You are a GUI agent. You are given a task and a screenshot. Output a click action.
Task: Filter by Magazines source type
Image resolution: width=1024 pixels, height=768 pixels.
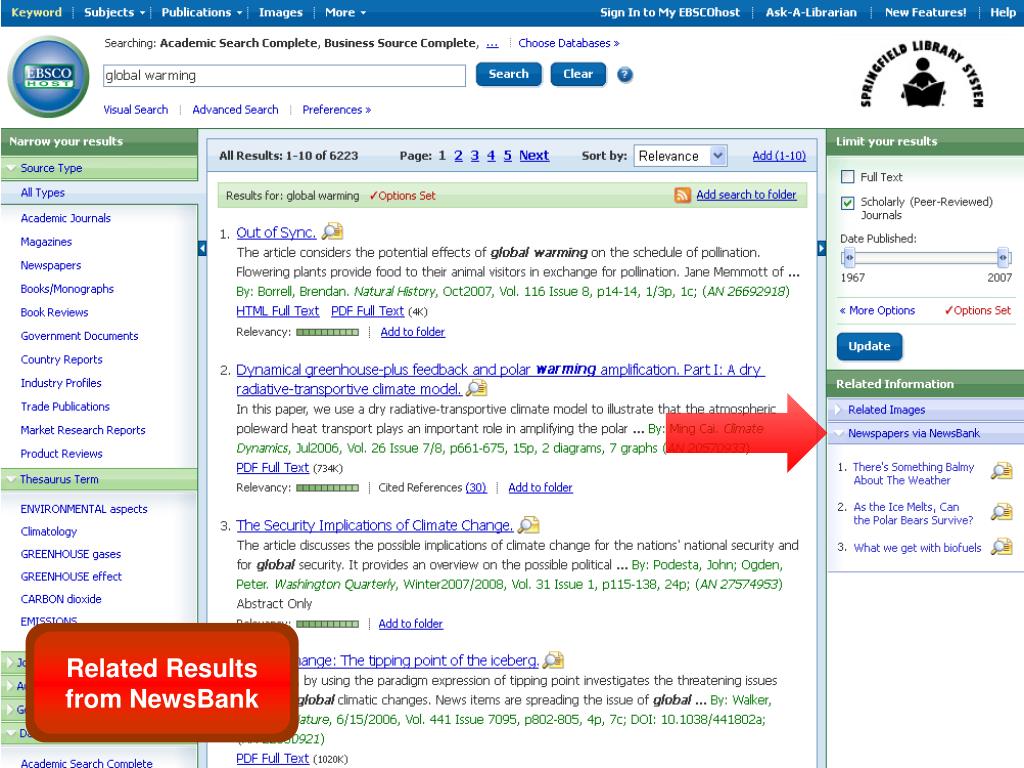tap(46, 242)
